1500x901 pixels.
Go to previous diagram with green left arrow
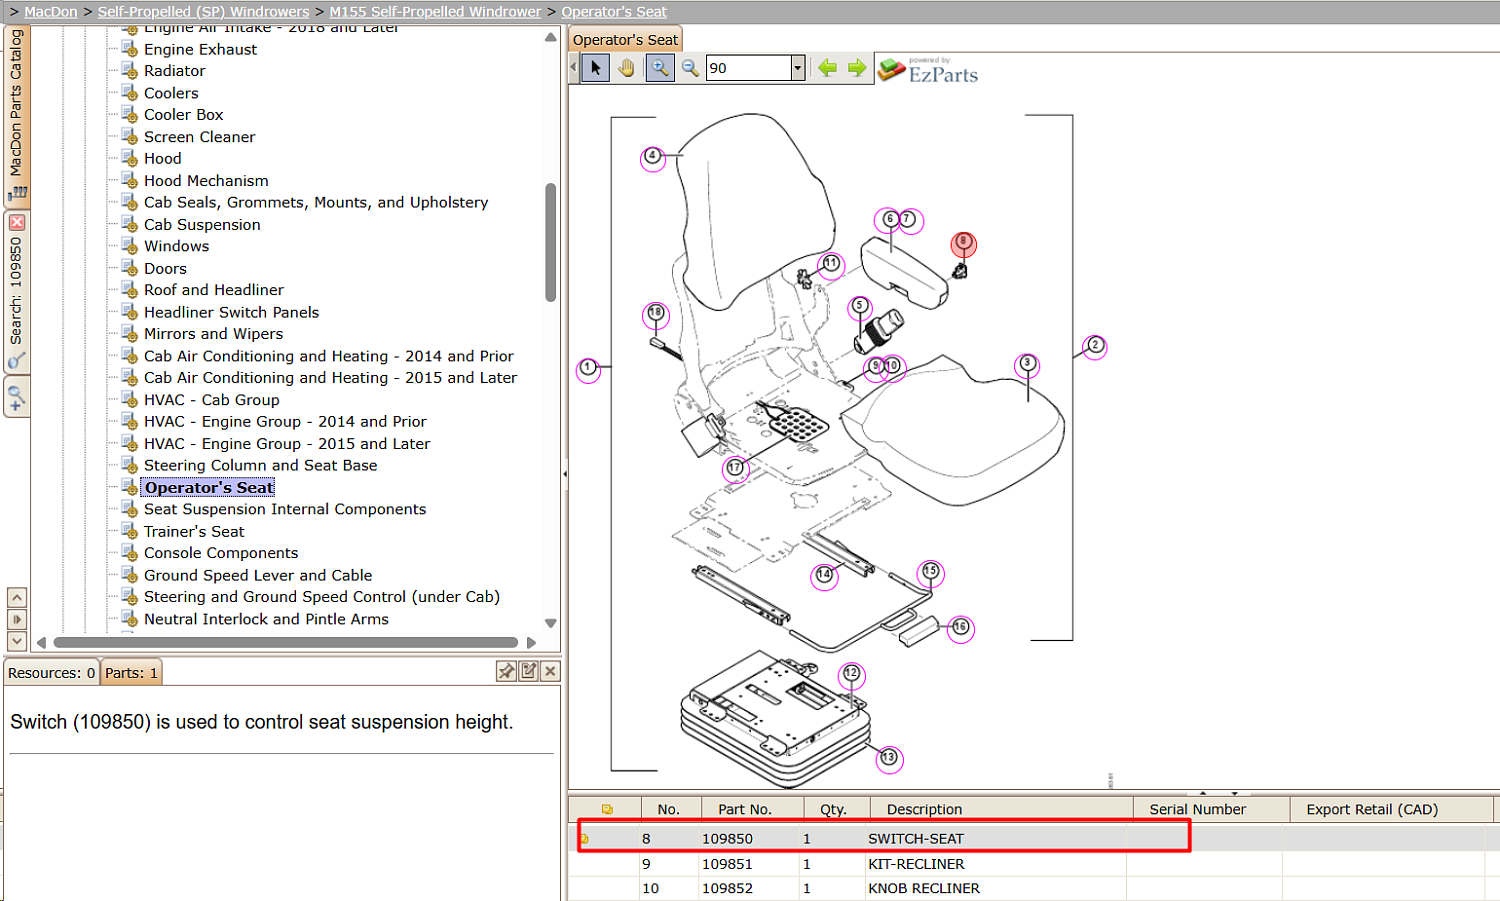click(827, 68)
